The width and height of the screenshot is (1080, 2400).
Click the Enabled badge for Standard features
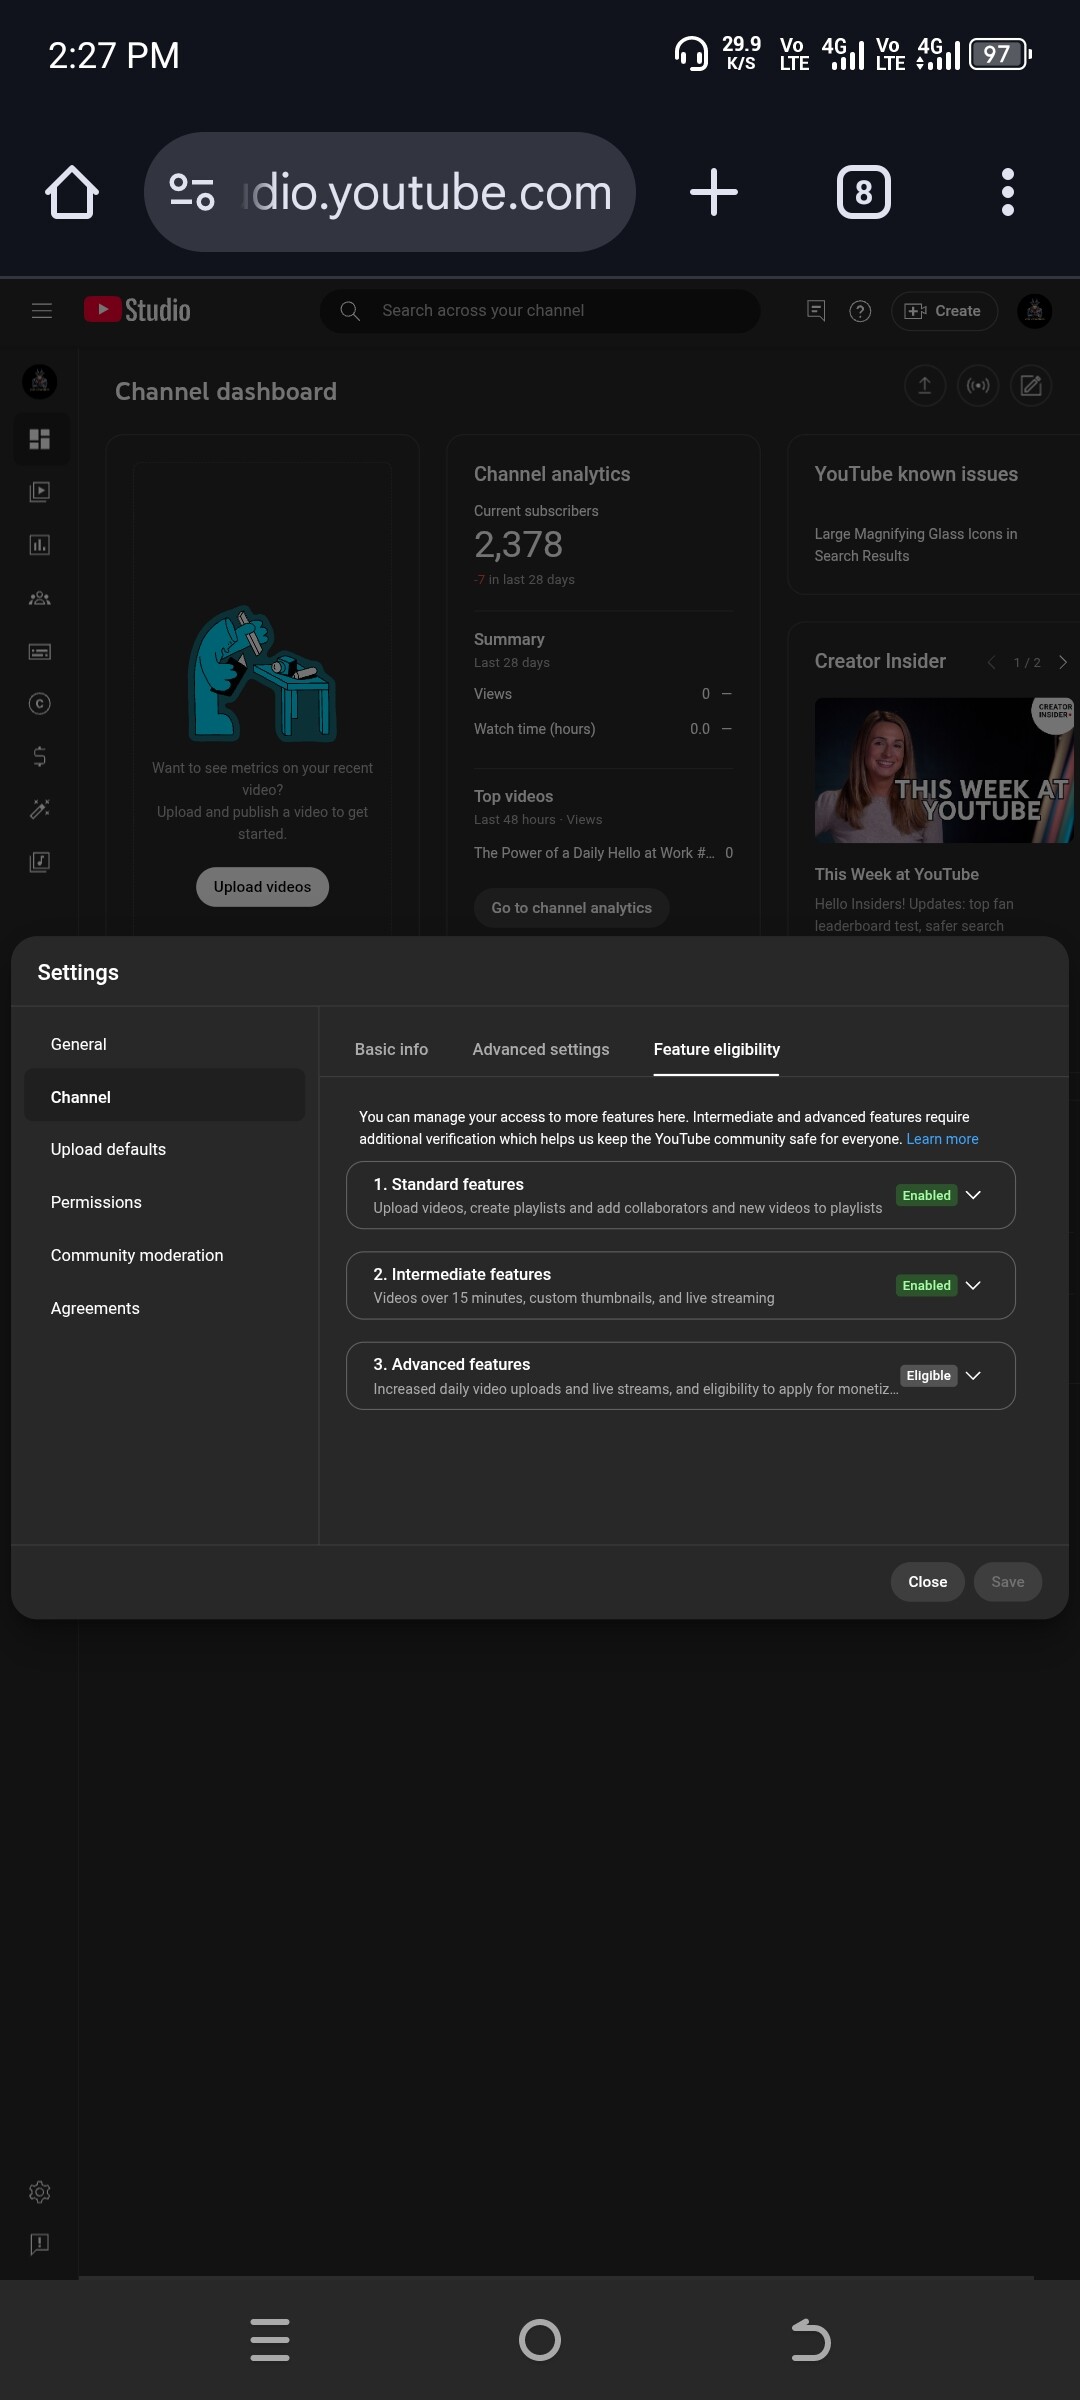coord(927,1195)
